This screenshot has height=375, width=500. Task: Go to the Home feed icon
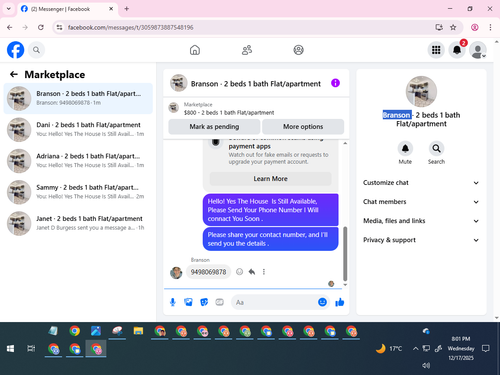[195, 50]
